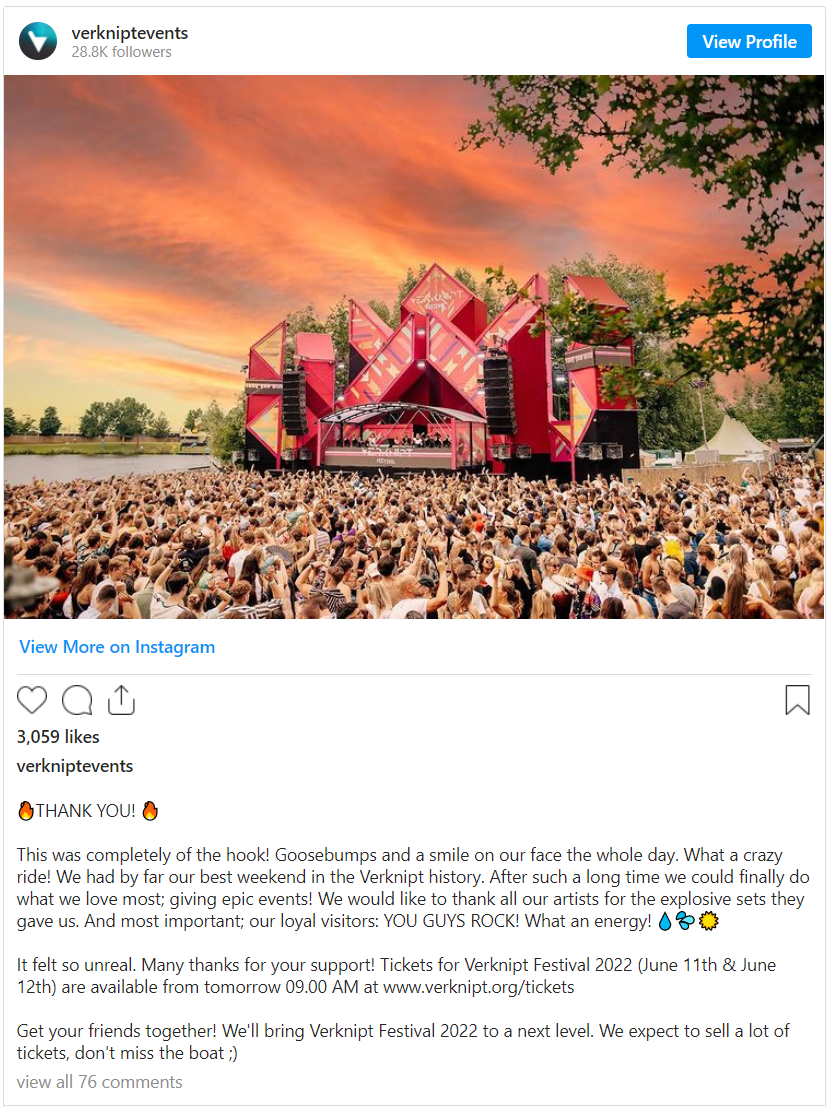
Task: Click the THANK YOU caption heading
Action: tap(86, 811)
